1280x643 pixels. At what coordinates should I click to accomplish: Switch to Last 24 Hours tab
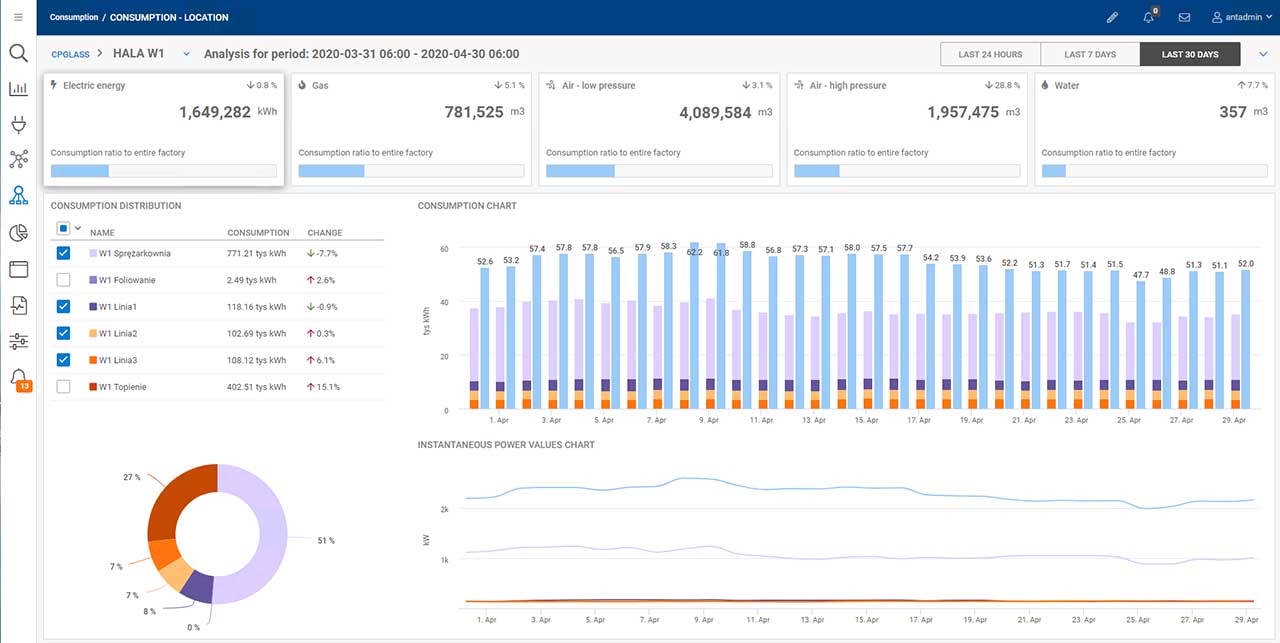[x=990, y=54]
